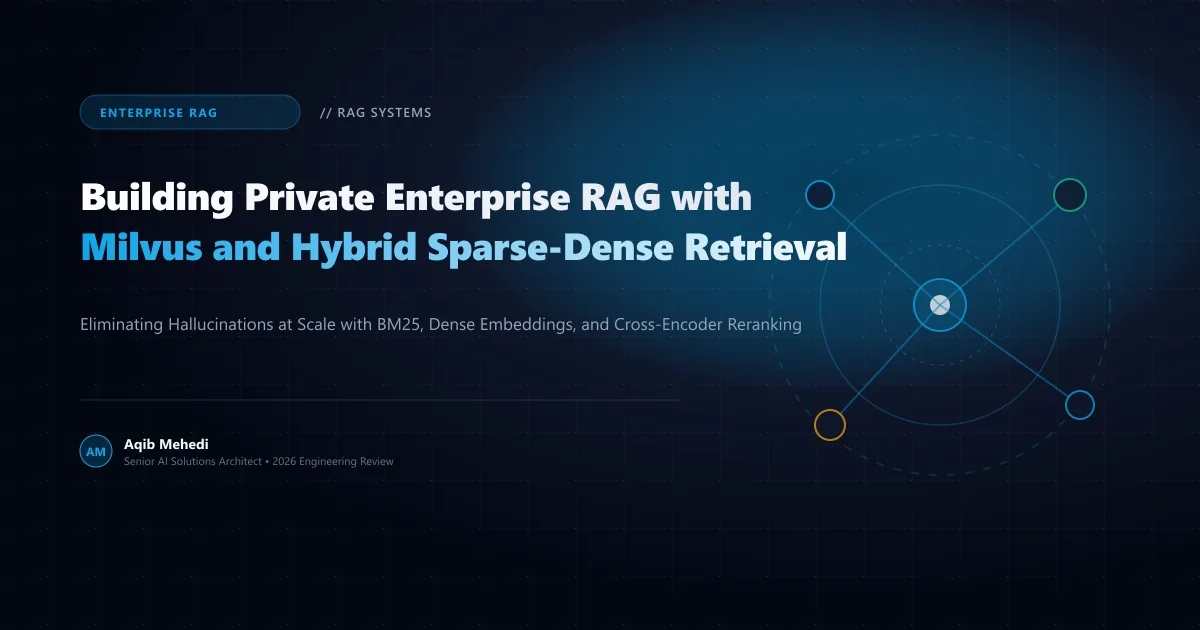Select the green node in the network diagram
This screenshot has width=1200, height=630.
coord(1069,195)
